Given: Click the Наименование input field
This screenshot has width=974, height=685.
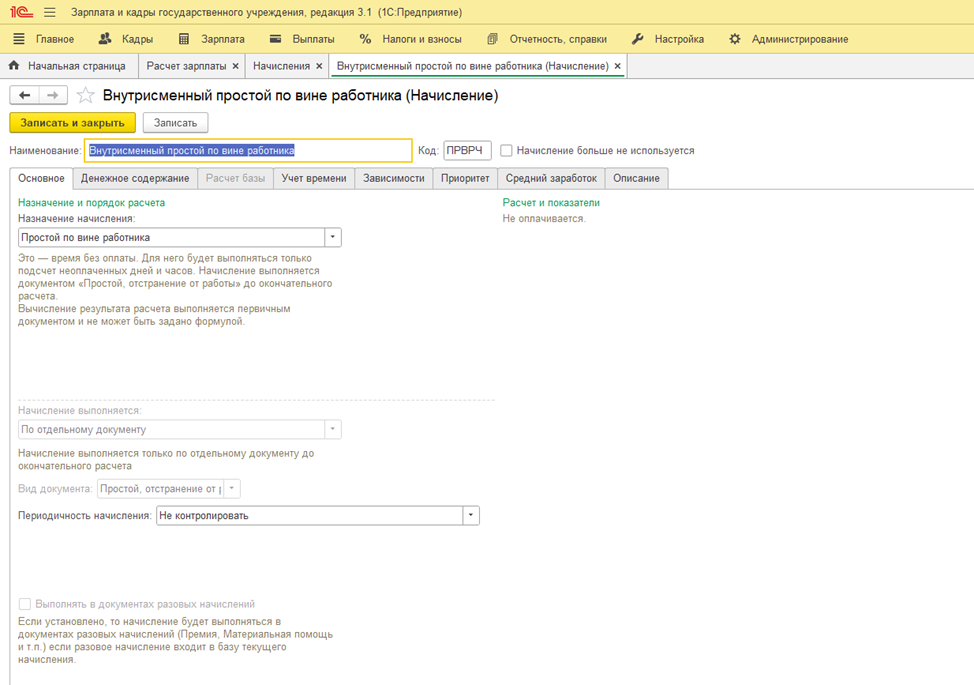Looking at the screenshot, I should (248, 150).
